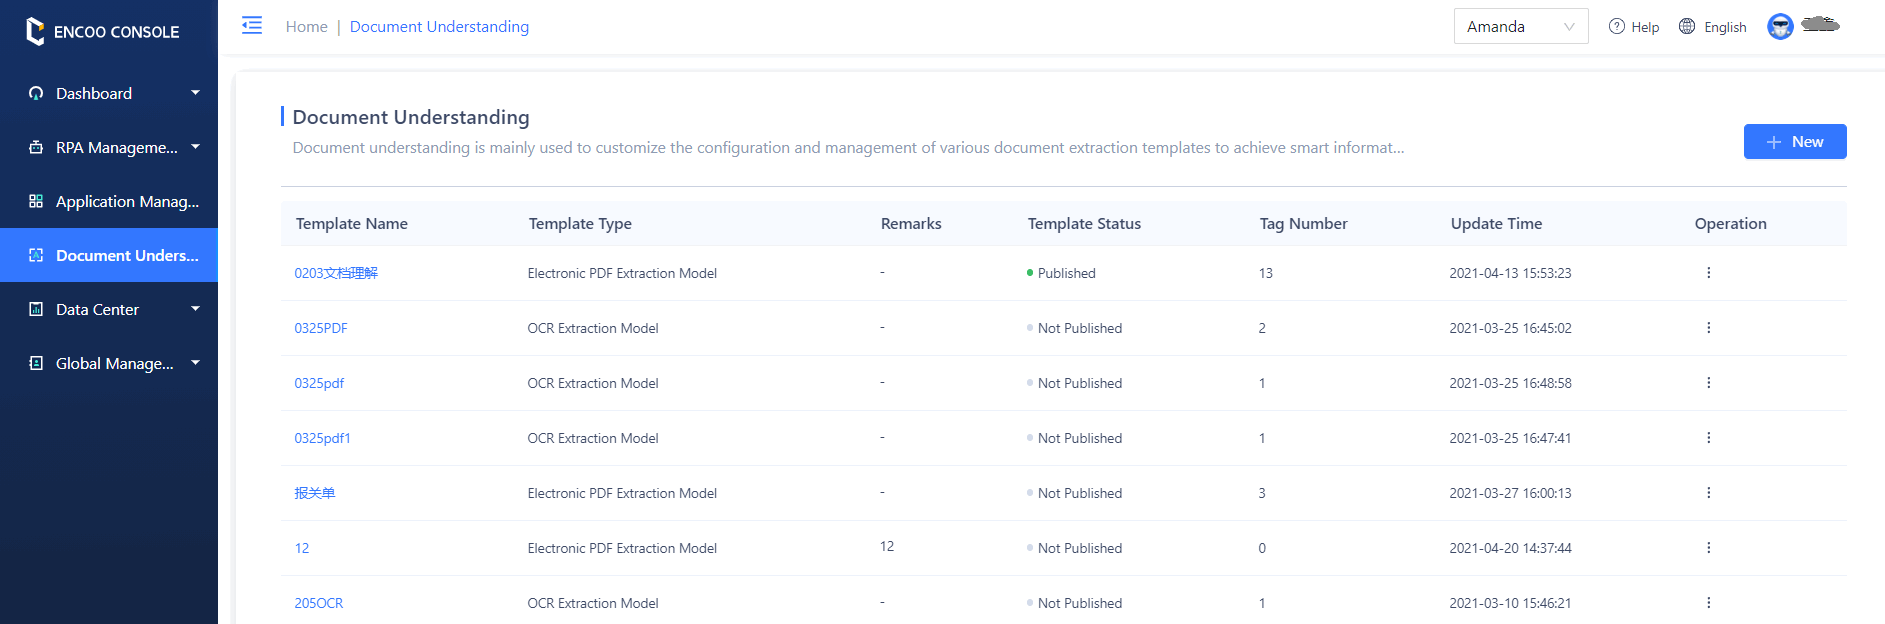Select Document Understanding in the sidebar
The width and height of the screenshot is (1885, 624).
click(109, 255)
